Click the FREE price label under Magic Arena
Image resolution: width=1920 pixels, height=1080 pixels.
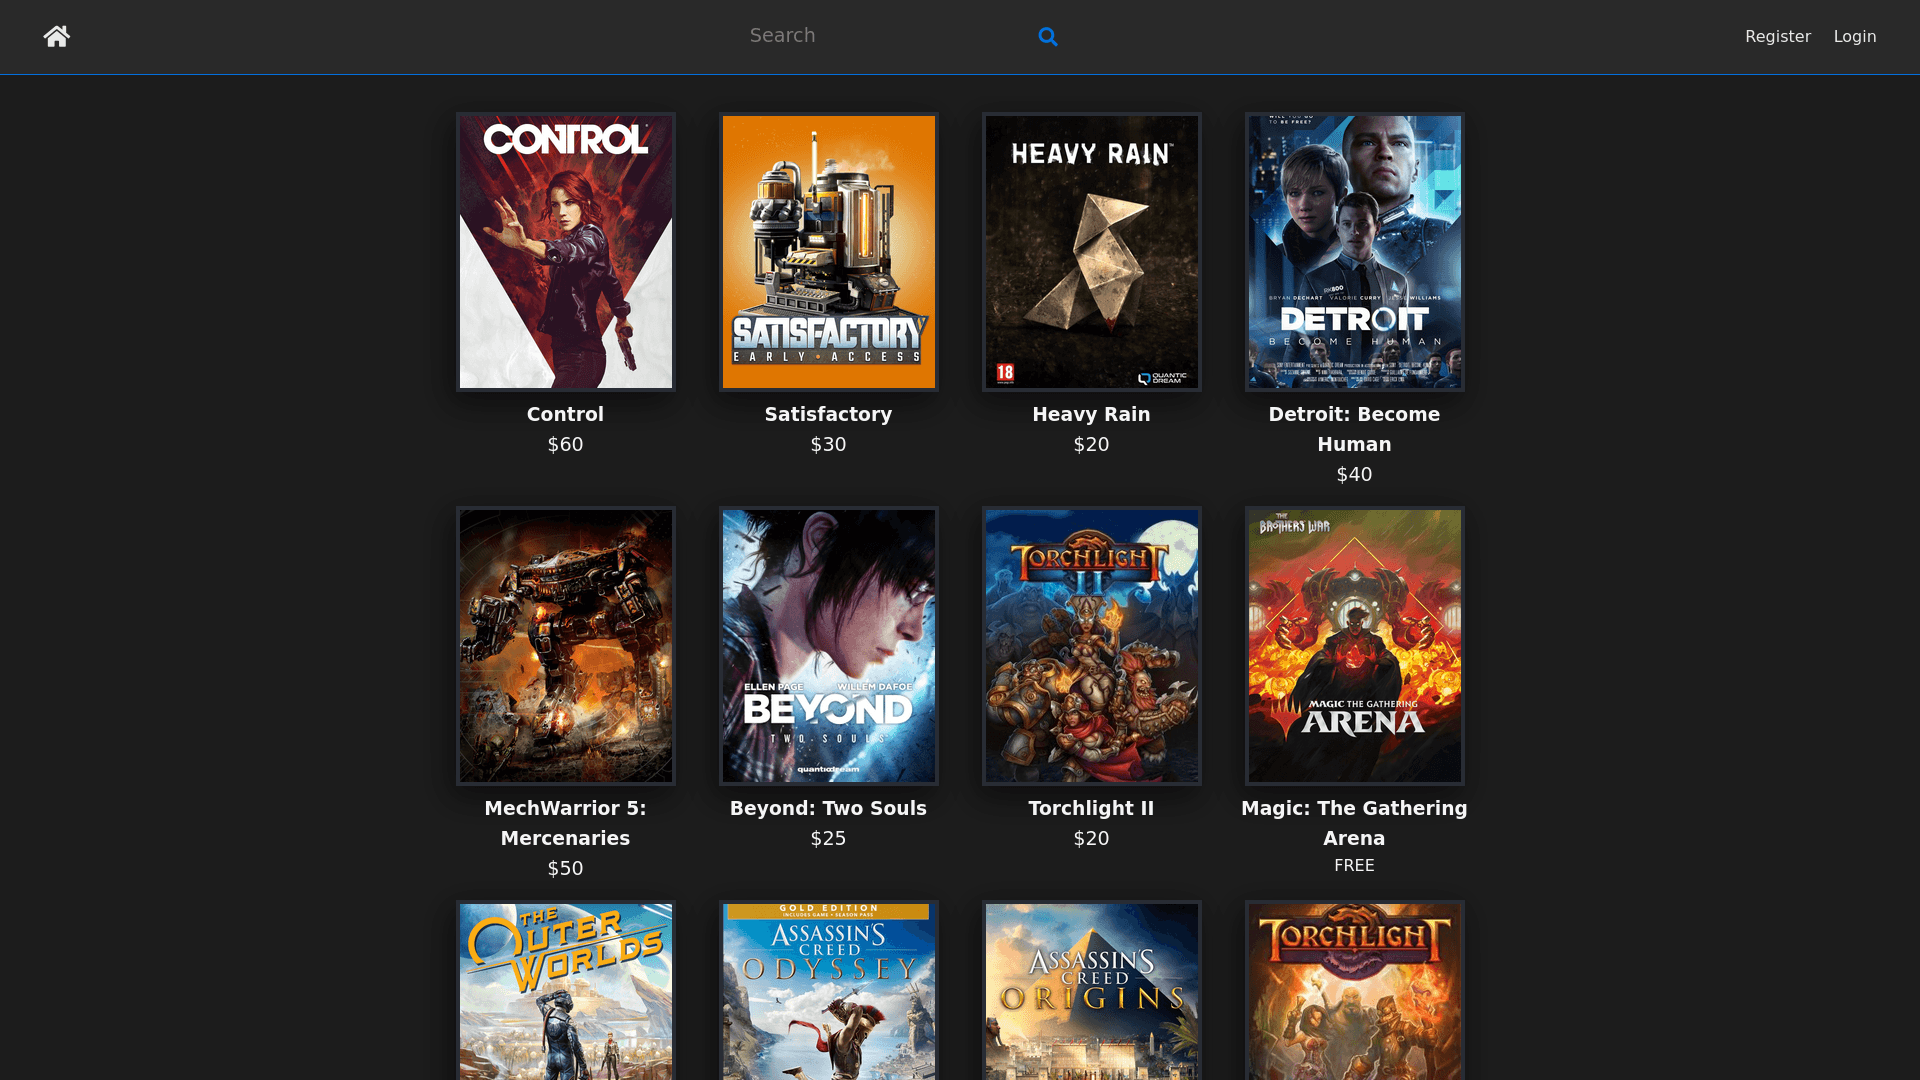coord(1354,865)
